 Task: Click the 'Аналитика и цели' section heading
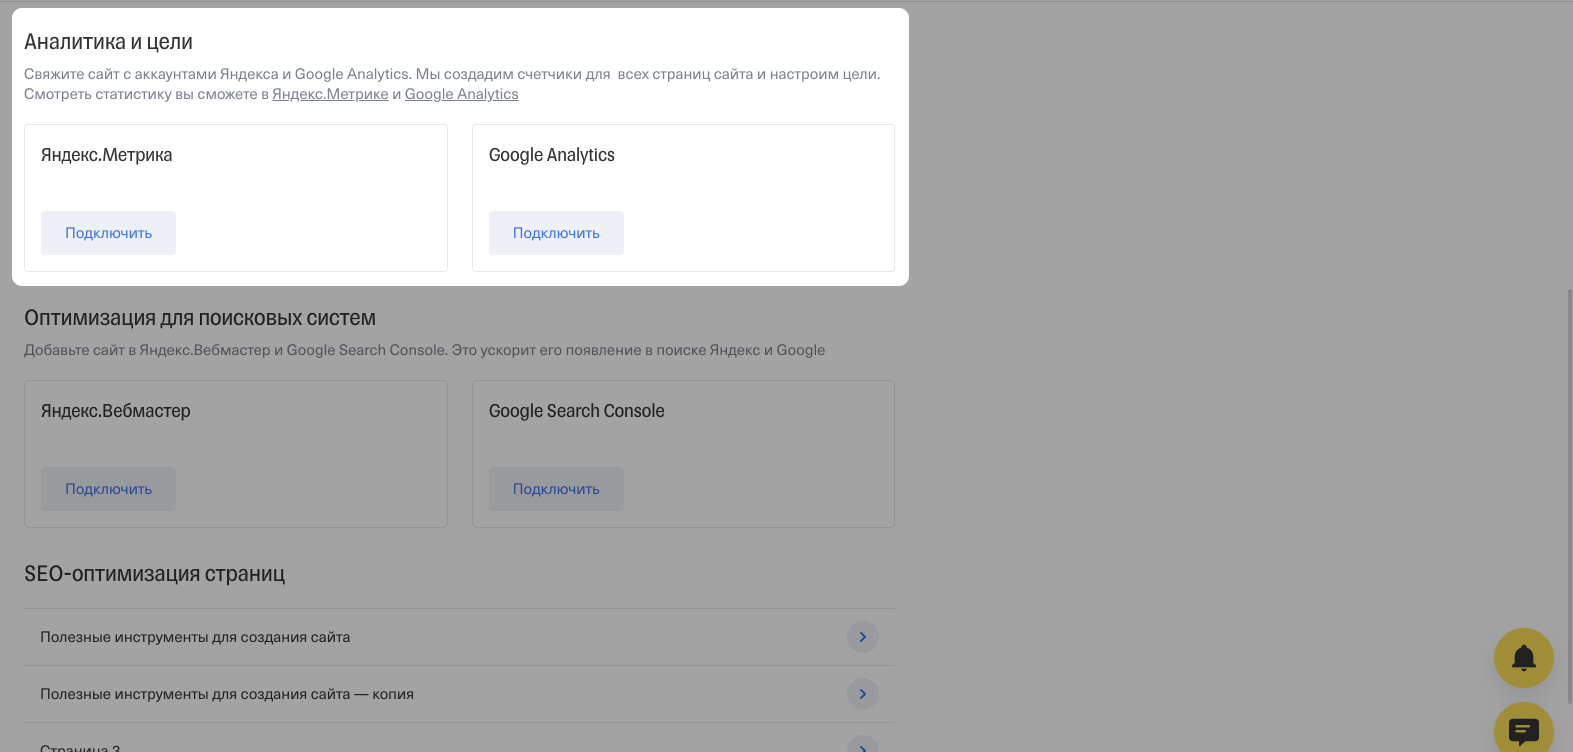tap(108, 42)
